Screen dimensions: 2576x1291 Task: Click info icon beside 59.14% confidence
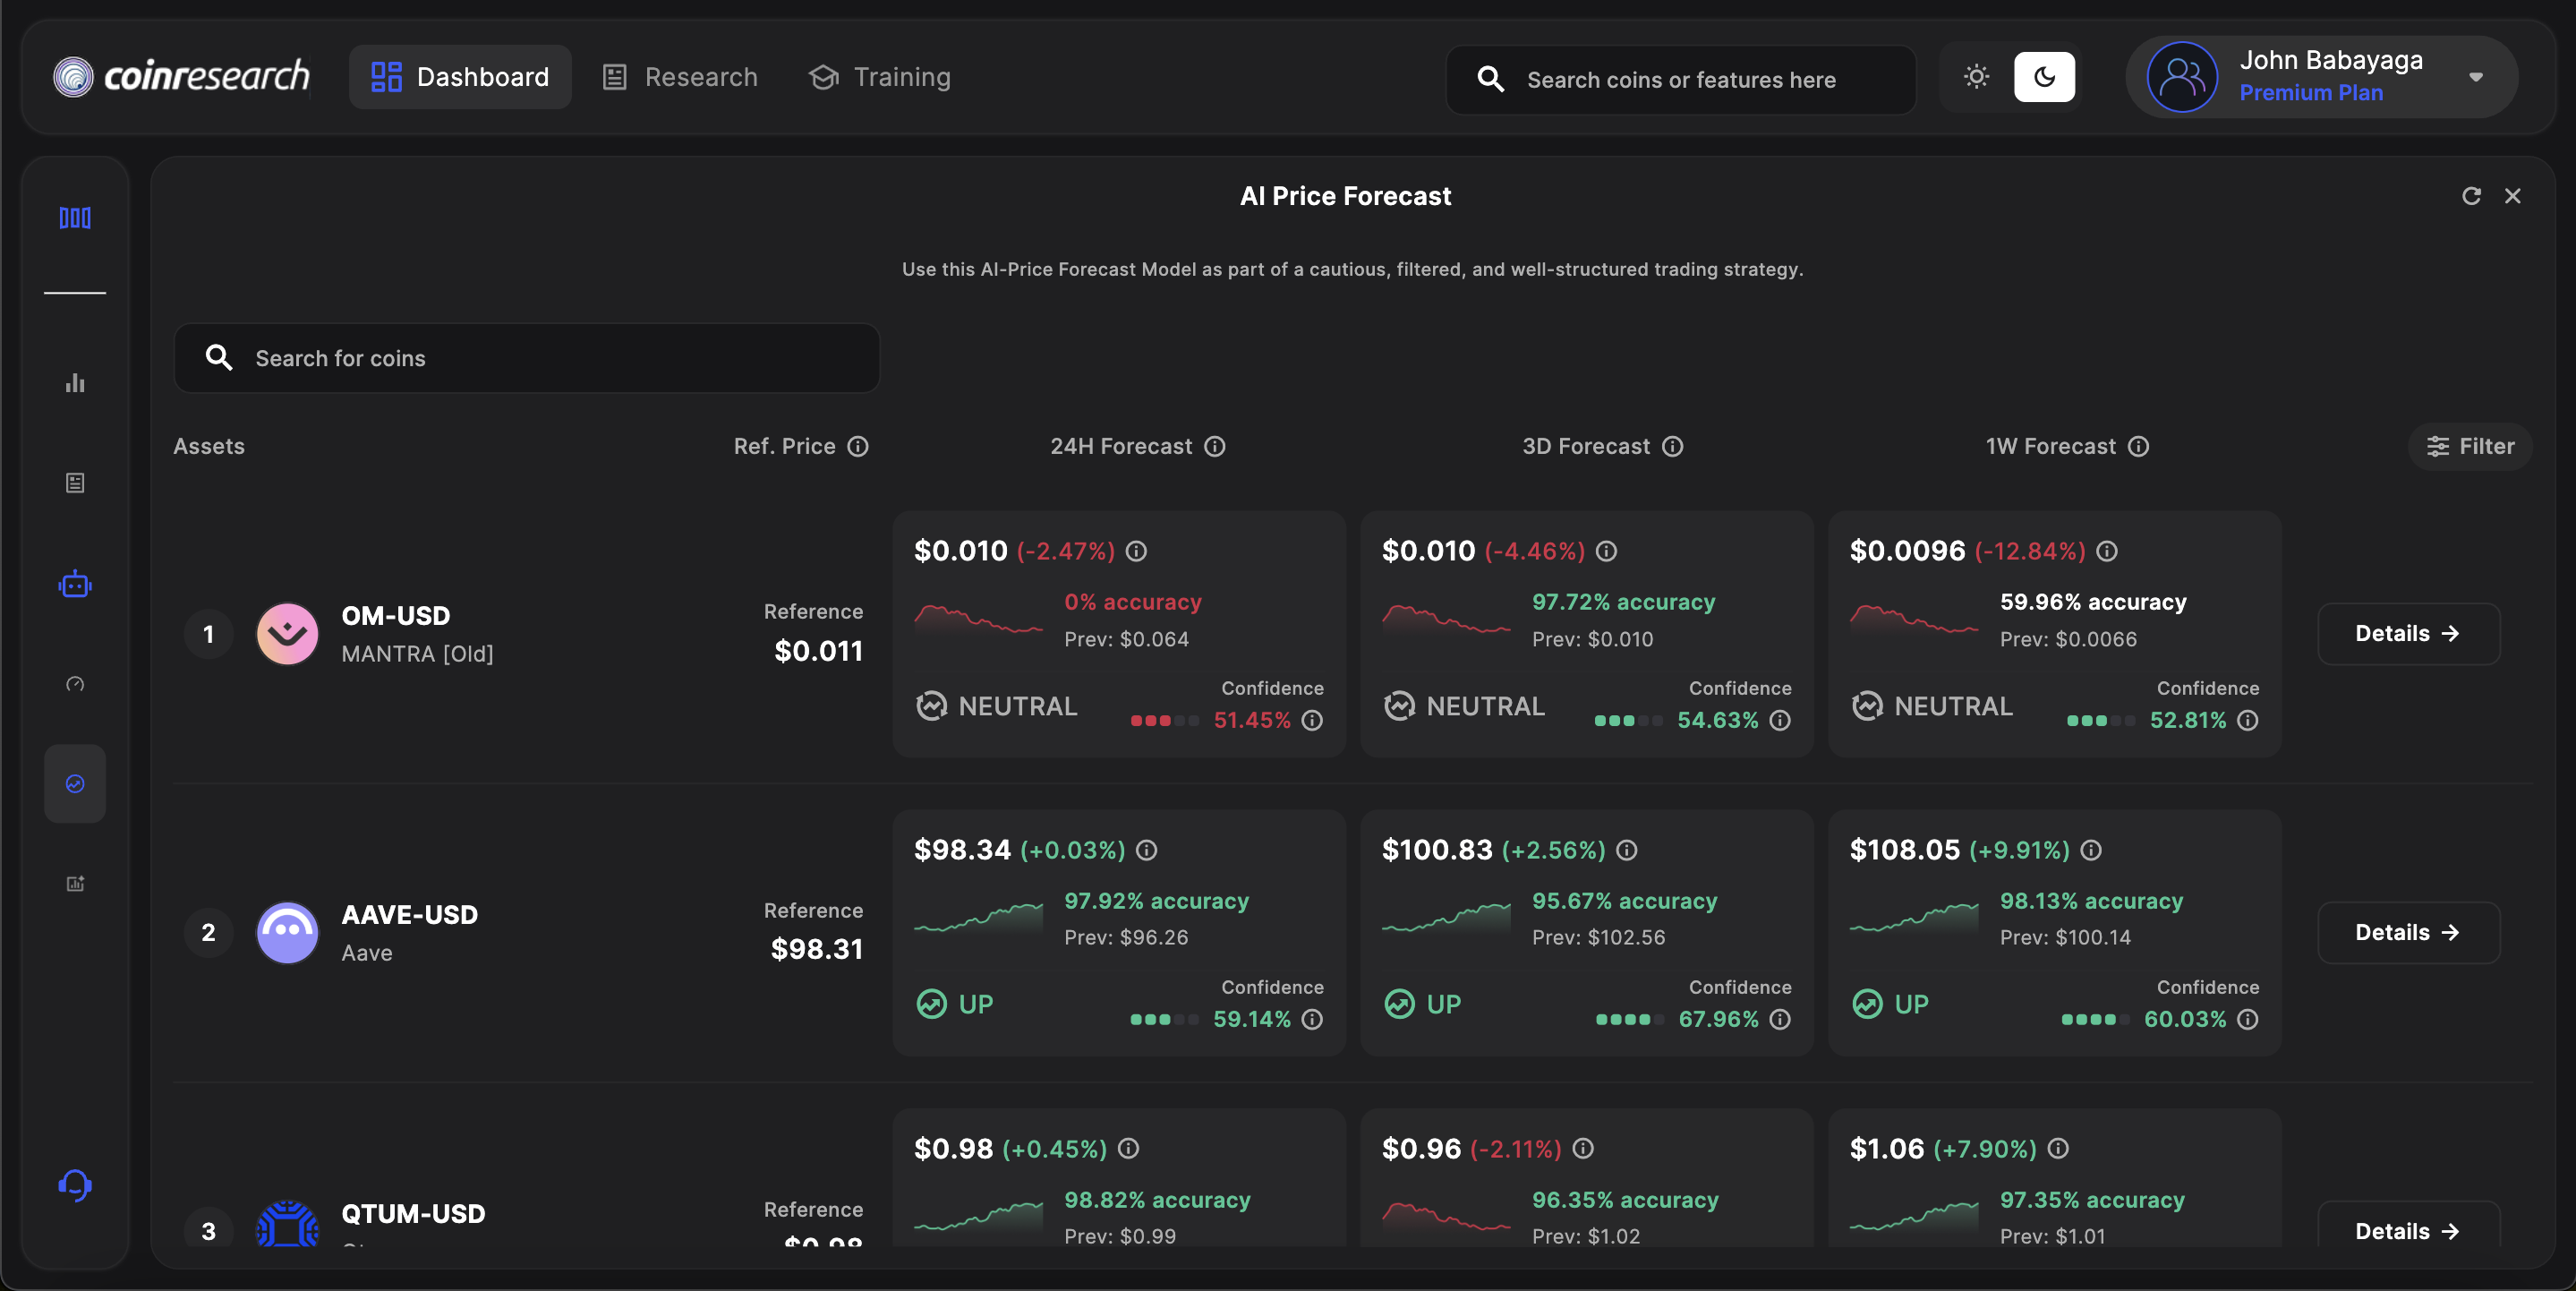[x=1312, y=1019]
